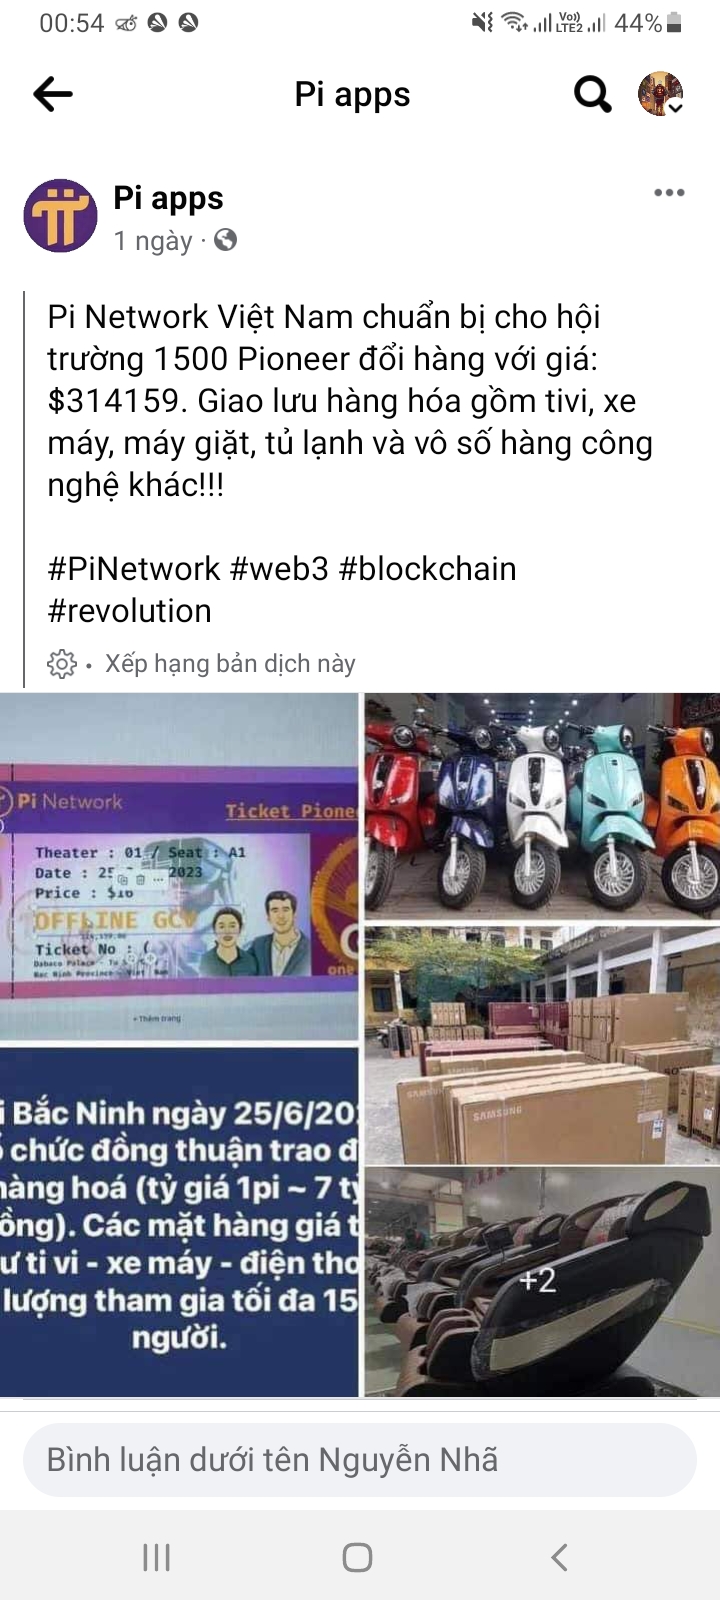Image resolution: width=720 pixels, height=1600 pixels.
Task: Open post options three-dot menu
Action: 669,193
